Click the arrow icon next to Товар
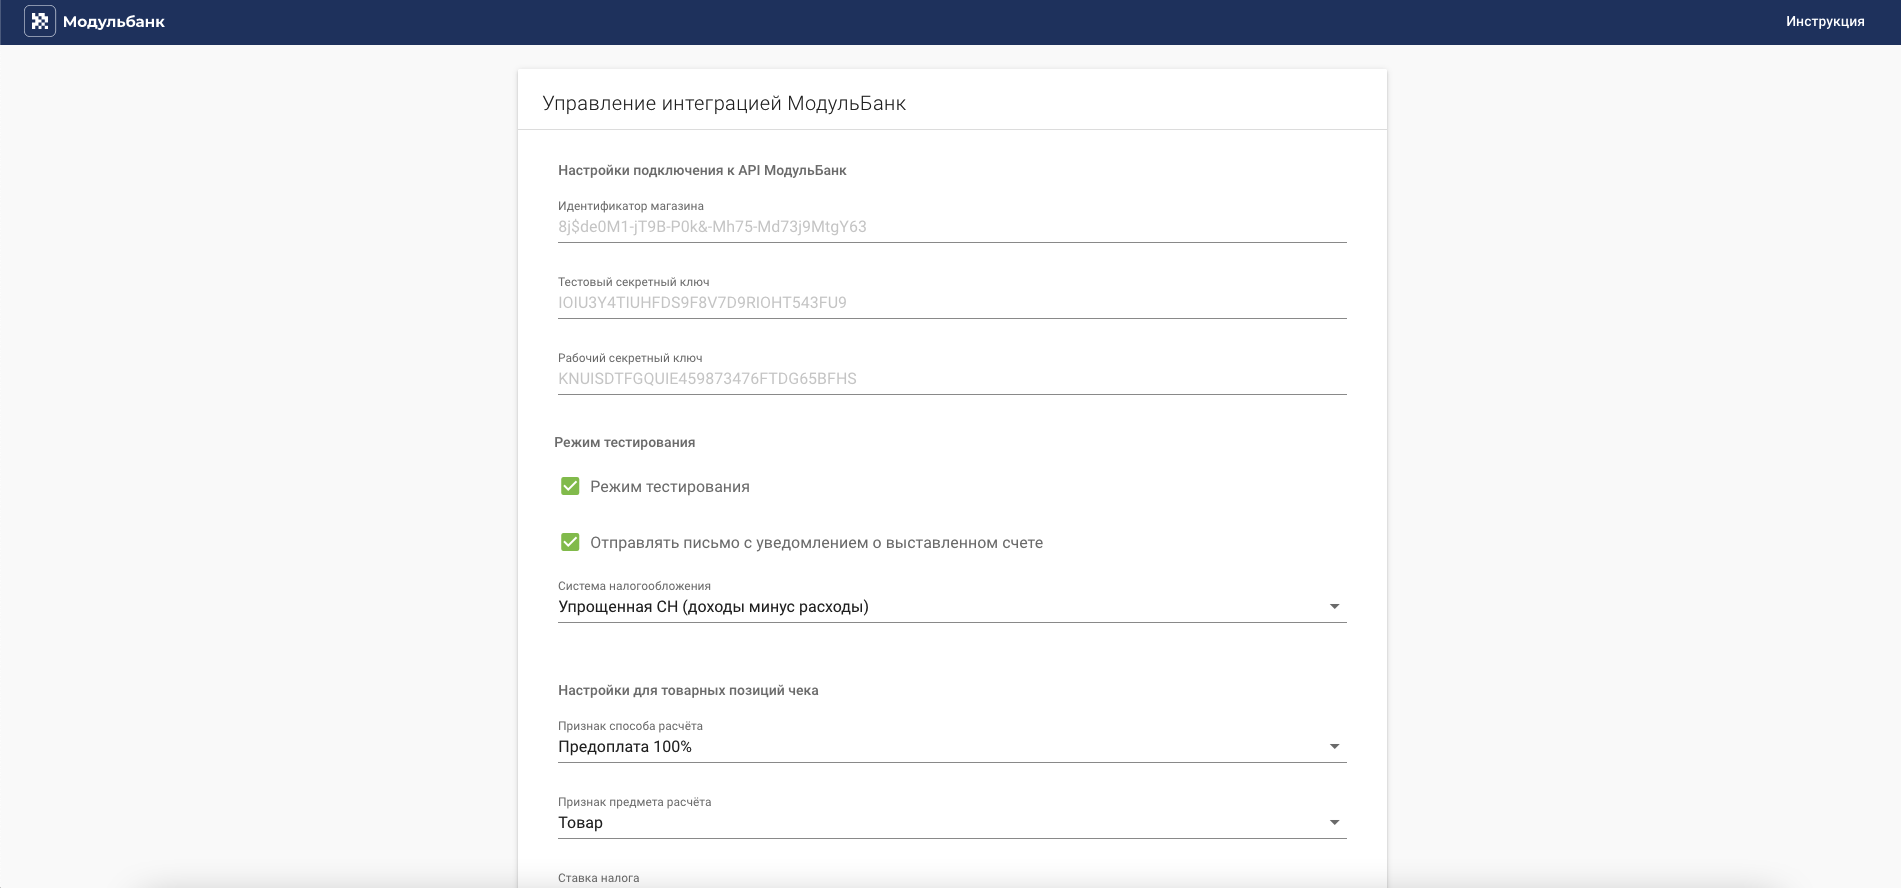This screenshot has width=1901, height=888. point(1334,823)
